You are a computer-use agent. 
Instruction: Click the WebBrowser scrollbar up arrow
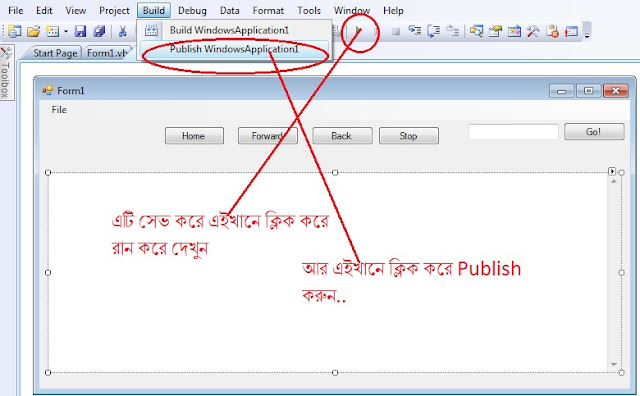click(614, 181)
